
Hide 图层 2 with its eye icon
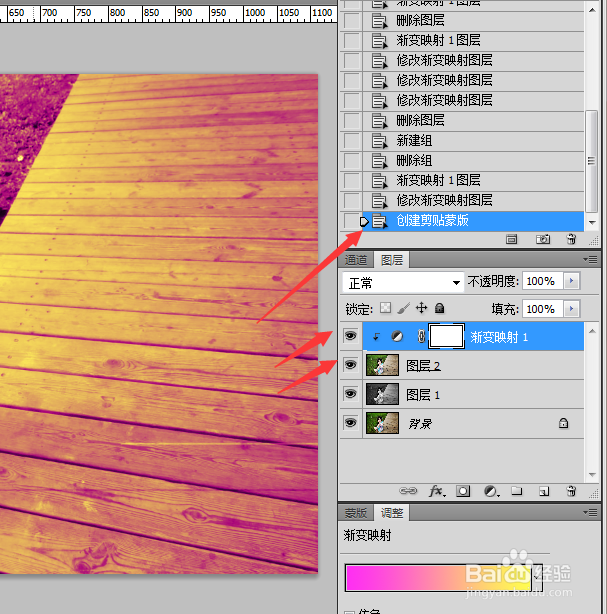[x=350, y=365]
